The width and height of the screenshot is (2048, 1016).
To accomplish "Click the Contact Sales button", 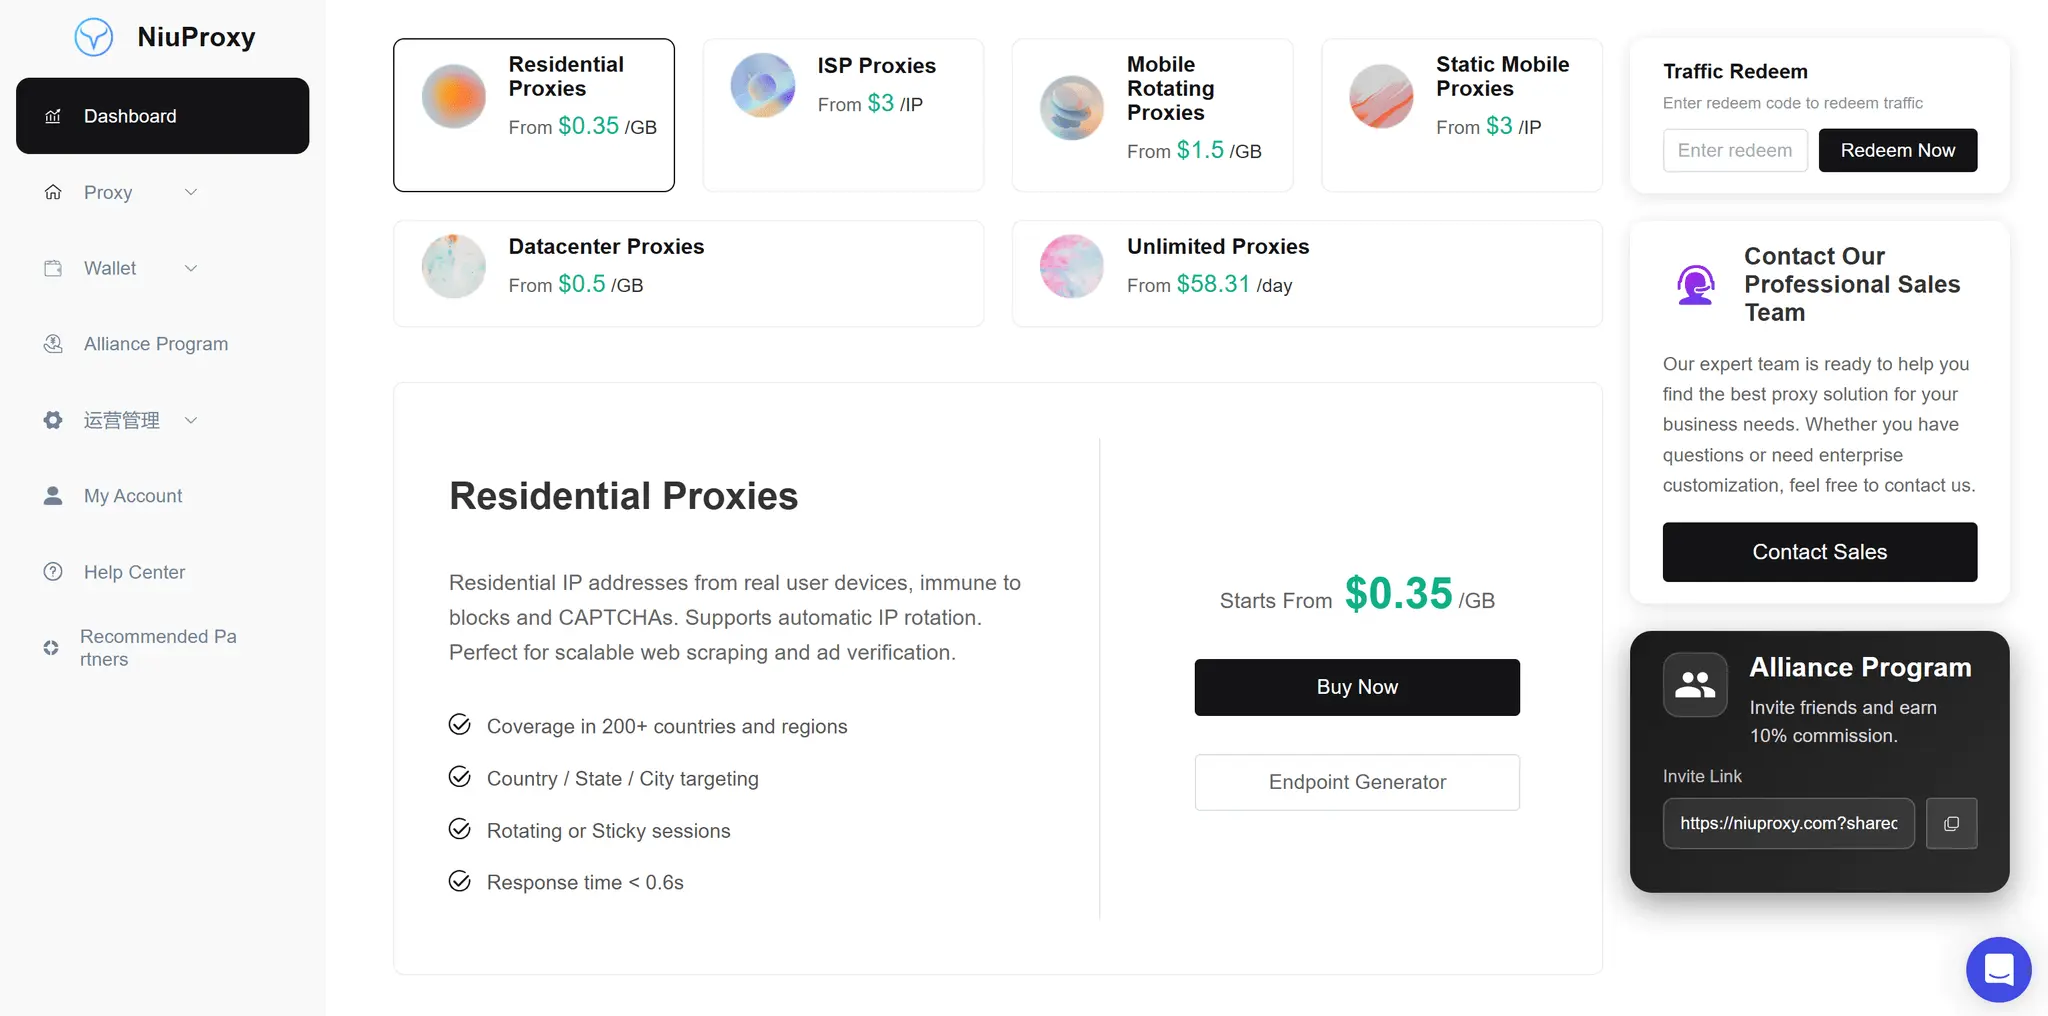I will [1819, 552].
